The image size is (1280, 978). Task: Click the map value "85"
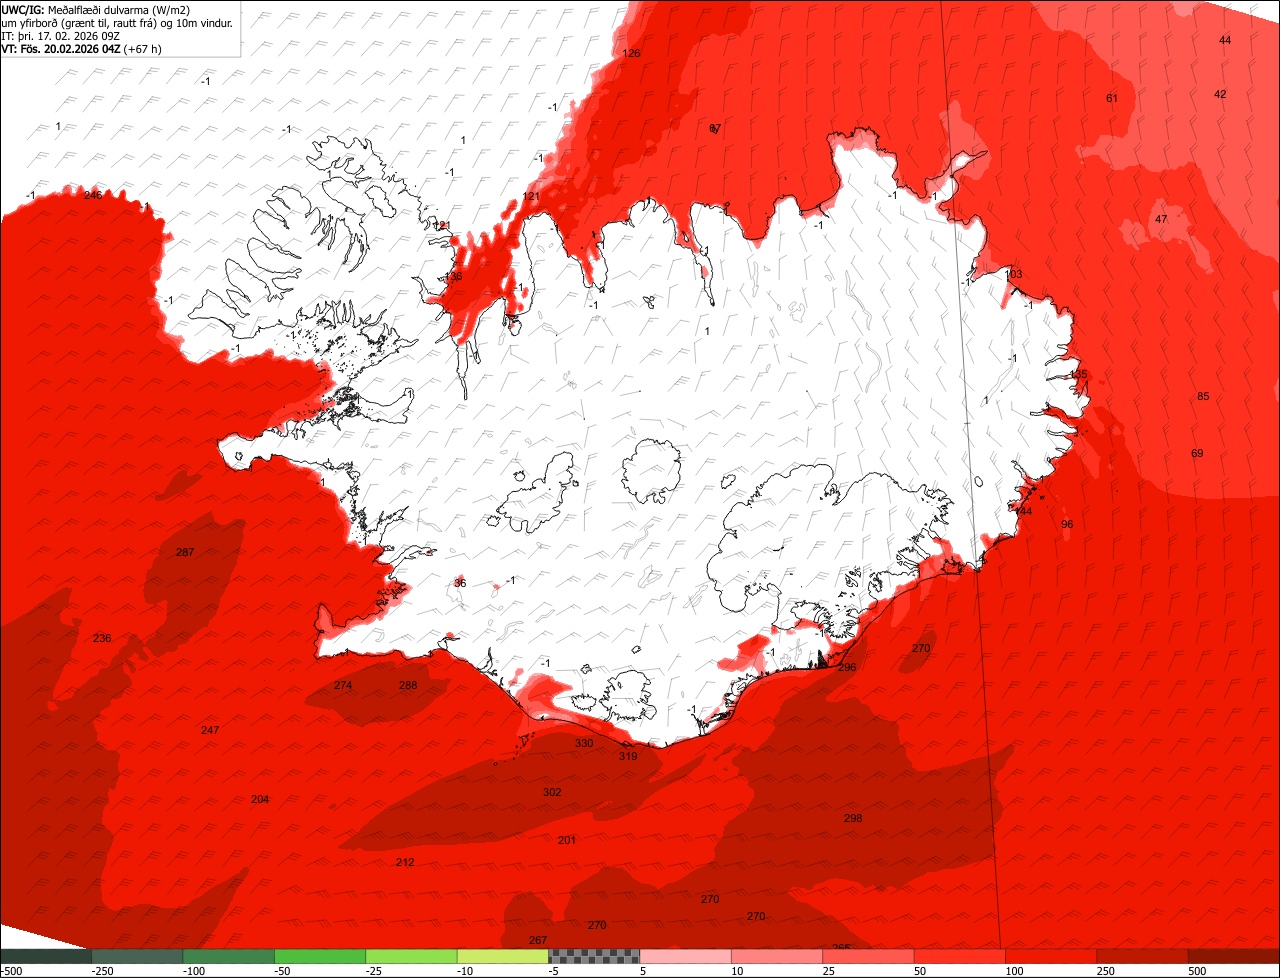(x=1203, y=397)
